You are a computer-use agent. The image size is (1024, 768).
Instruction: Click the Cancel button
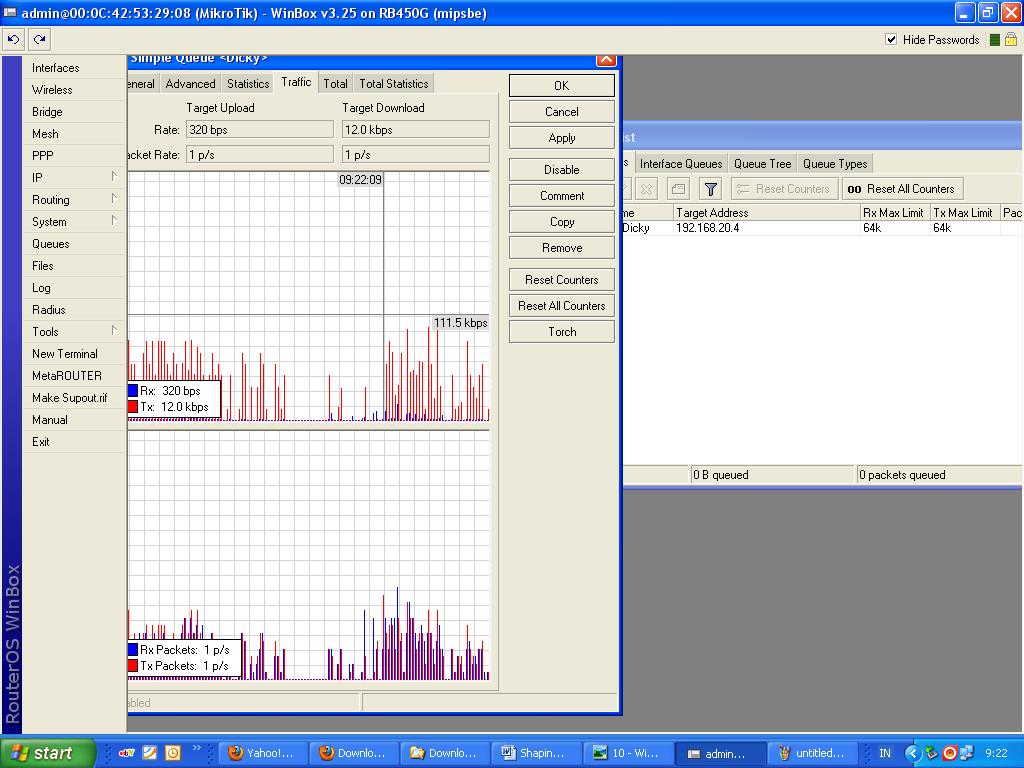[x=562, y=112]
